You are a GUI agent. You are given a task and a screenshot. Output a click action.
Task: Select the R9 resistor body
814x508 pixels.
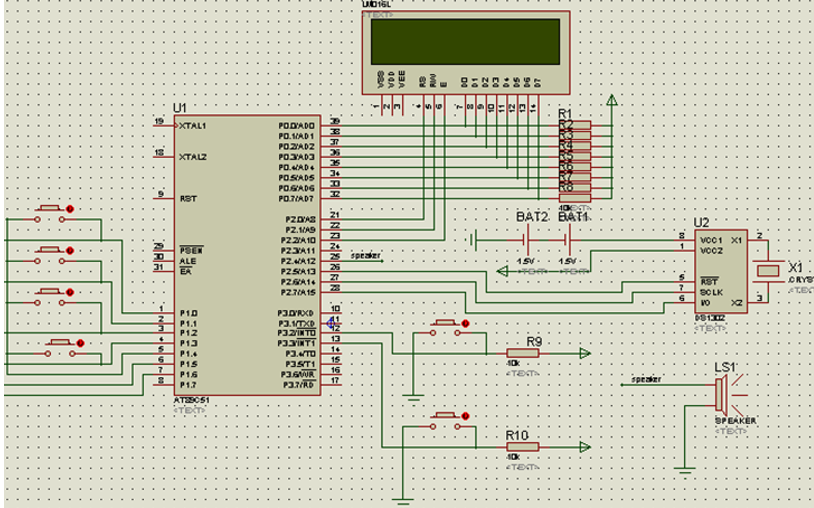click(x=523, y=353)
